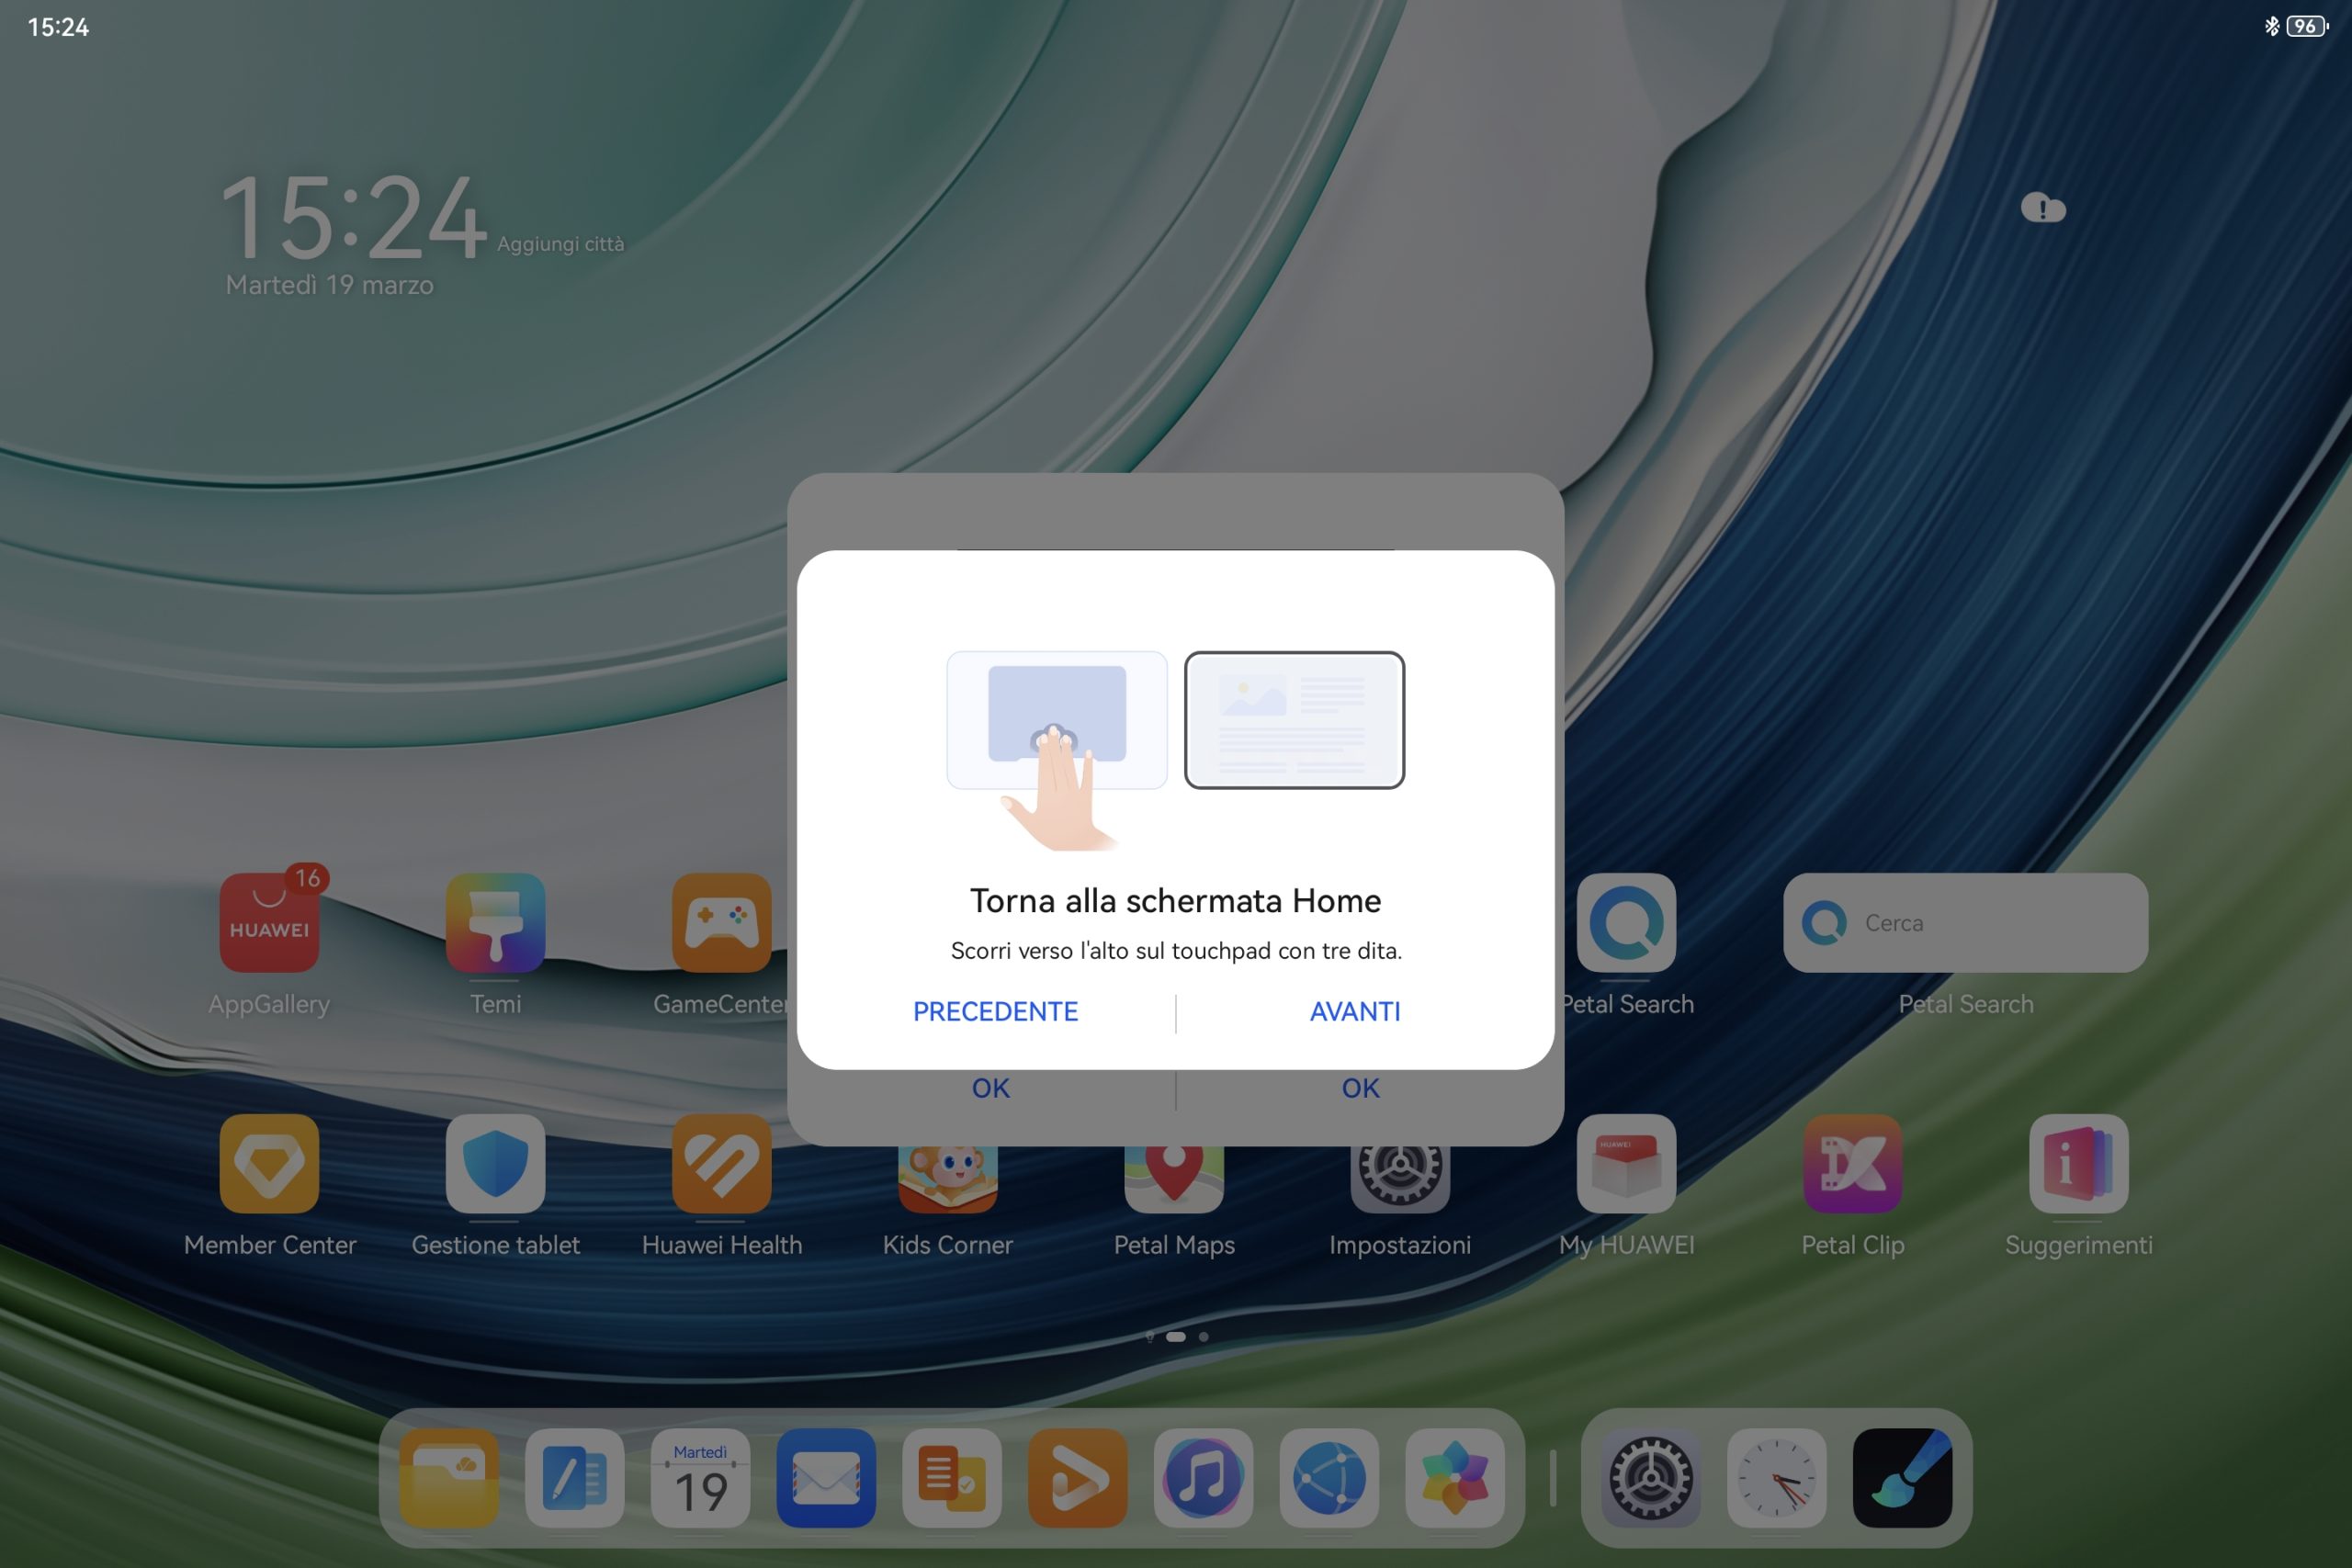
Task: Tap the tablet screen illustration in dialog
Action: 1294,720
